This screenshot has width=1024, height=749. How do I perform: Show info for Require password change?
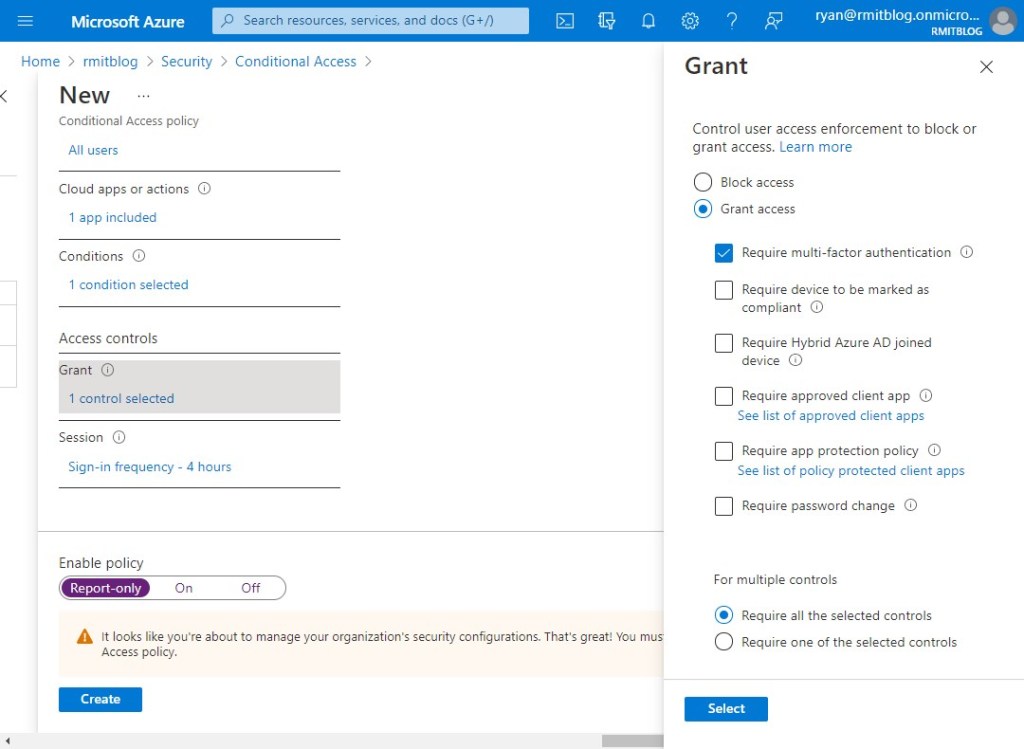[x=911, y=505]
